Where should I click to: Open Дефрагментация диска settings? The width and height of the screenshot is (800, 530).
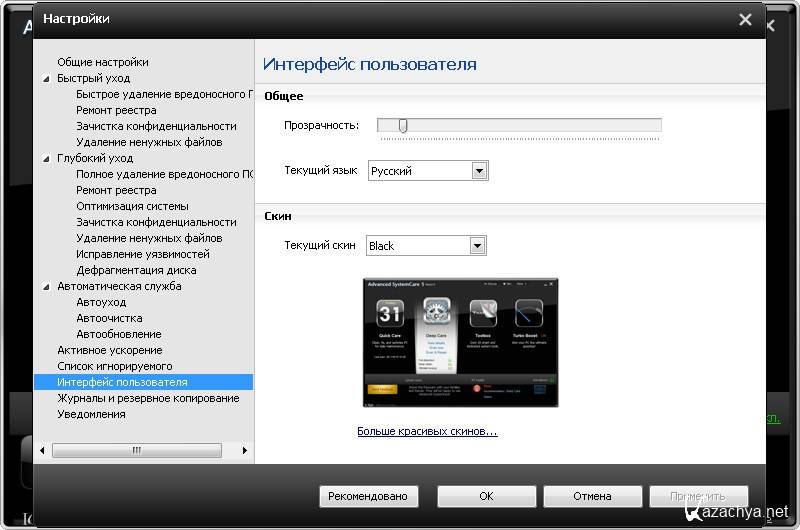tap(136, 270)
